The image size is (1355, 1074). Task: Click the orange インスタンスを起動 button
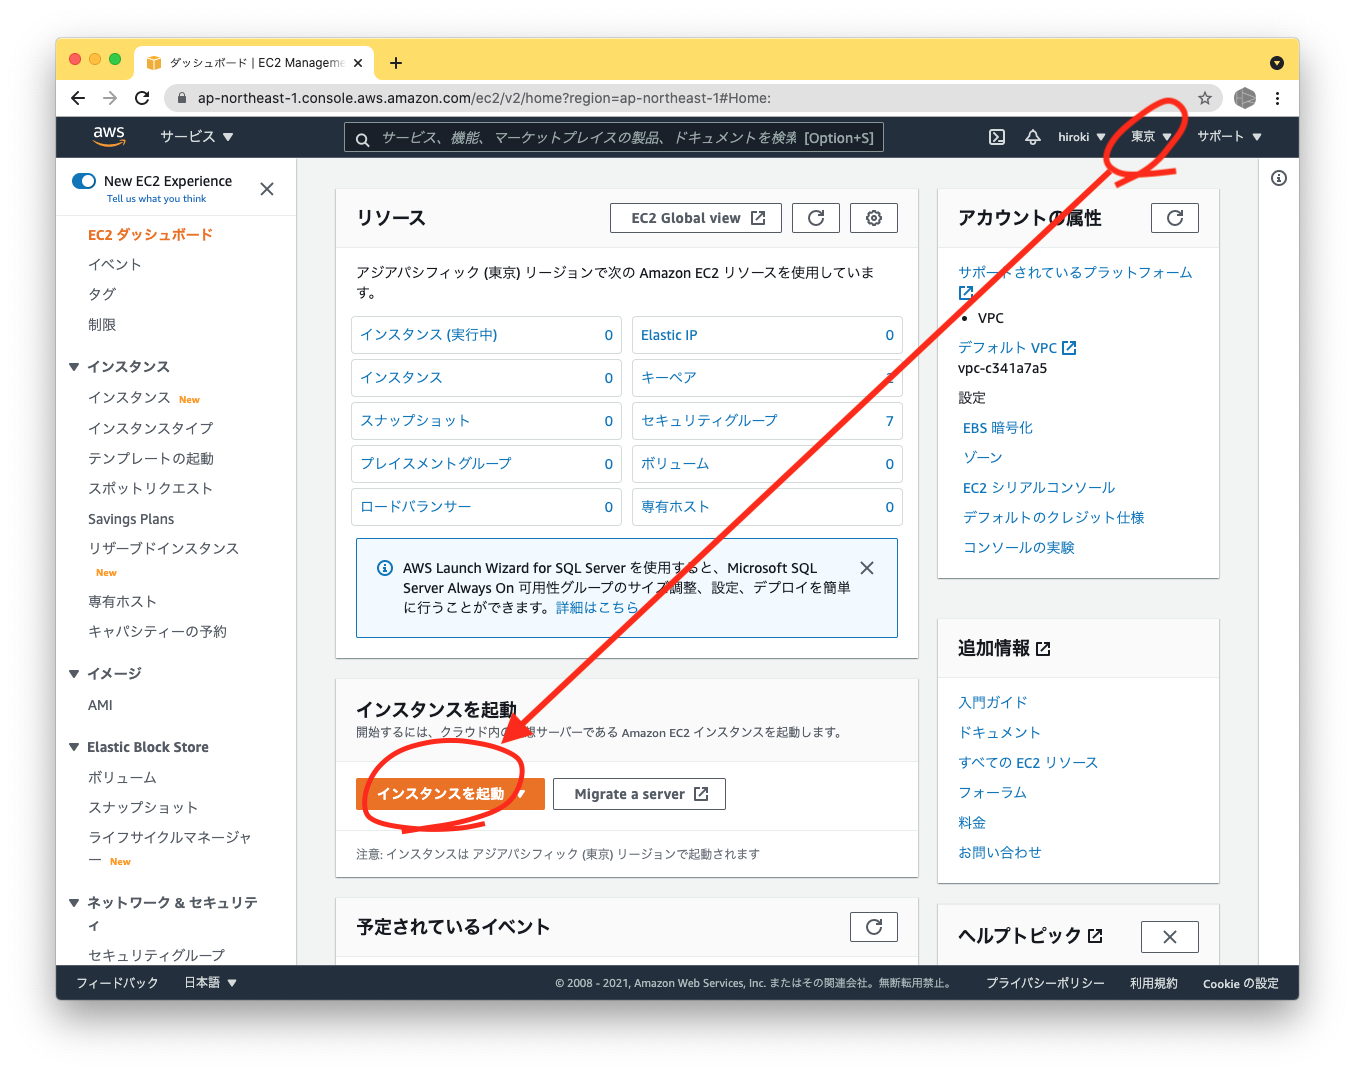(x=450, y=794)
